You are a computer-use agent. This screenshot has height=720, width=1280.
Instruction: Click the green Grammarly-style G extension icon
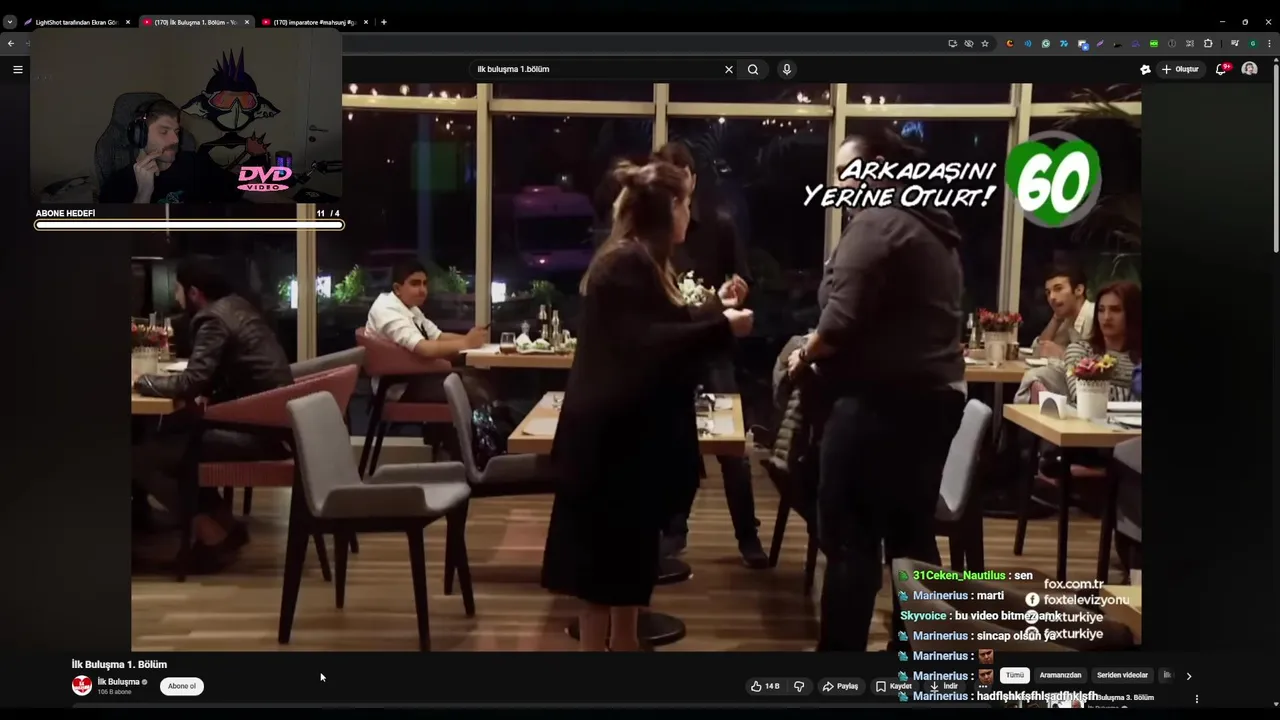[1046, 43]
